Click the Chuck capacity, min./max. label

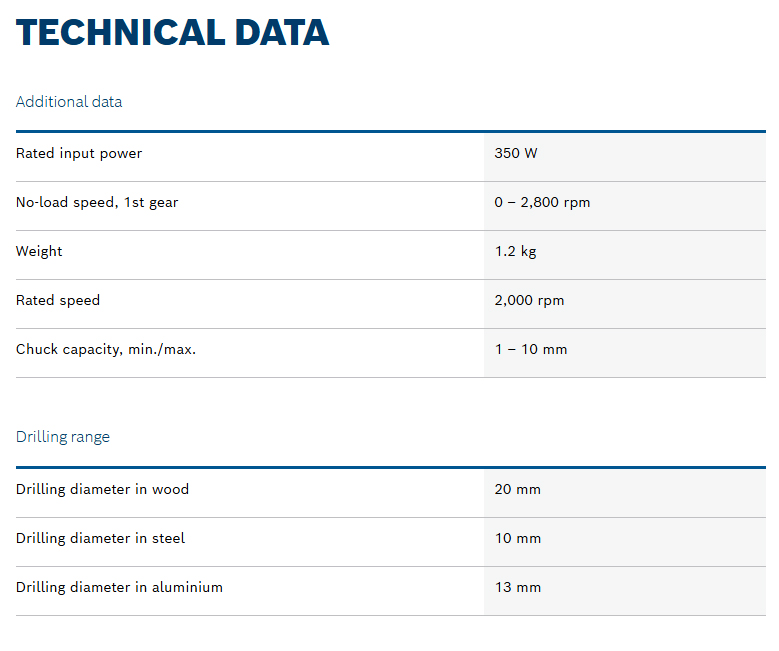(x=106, y=350)
